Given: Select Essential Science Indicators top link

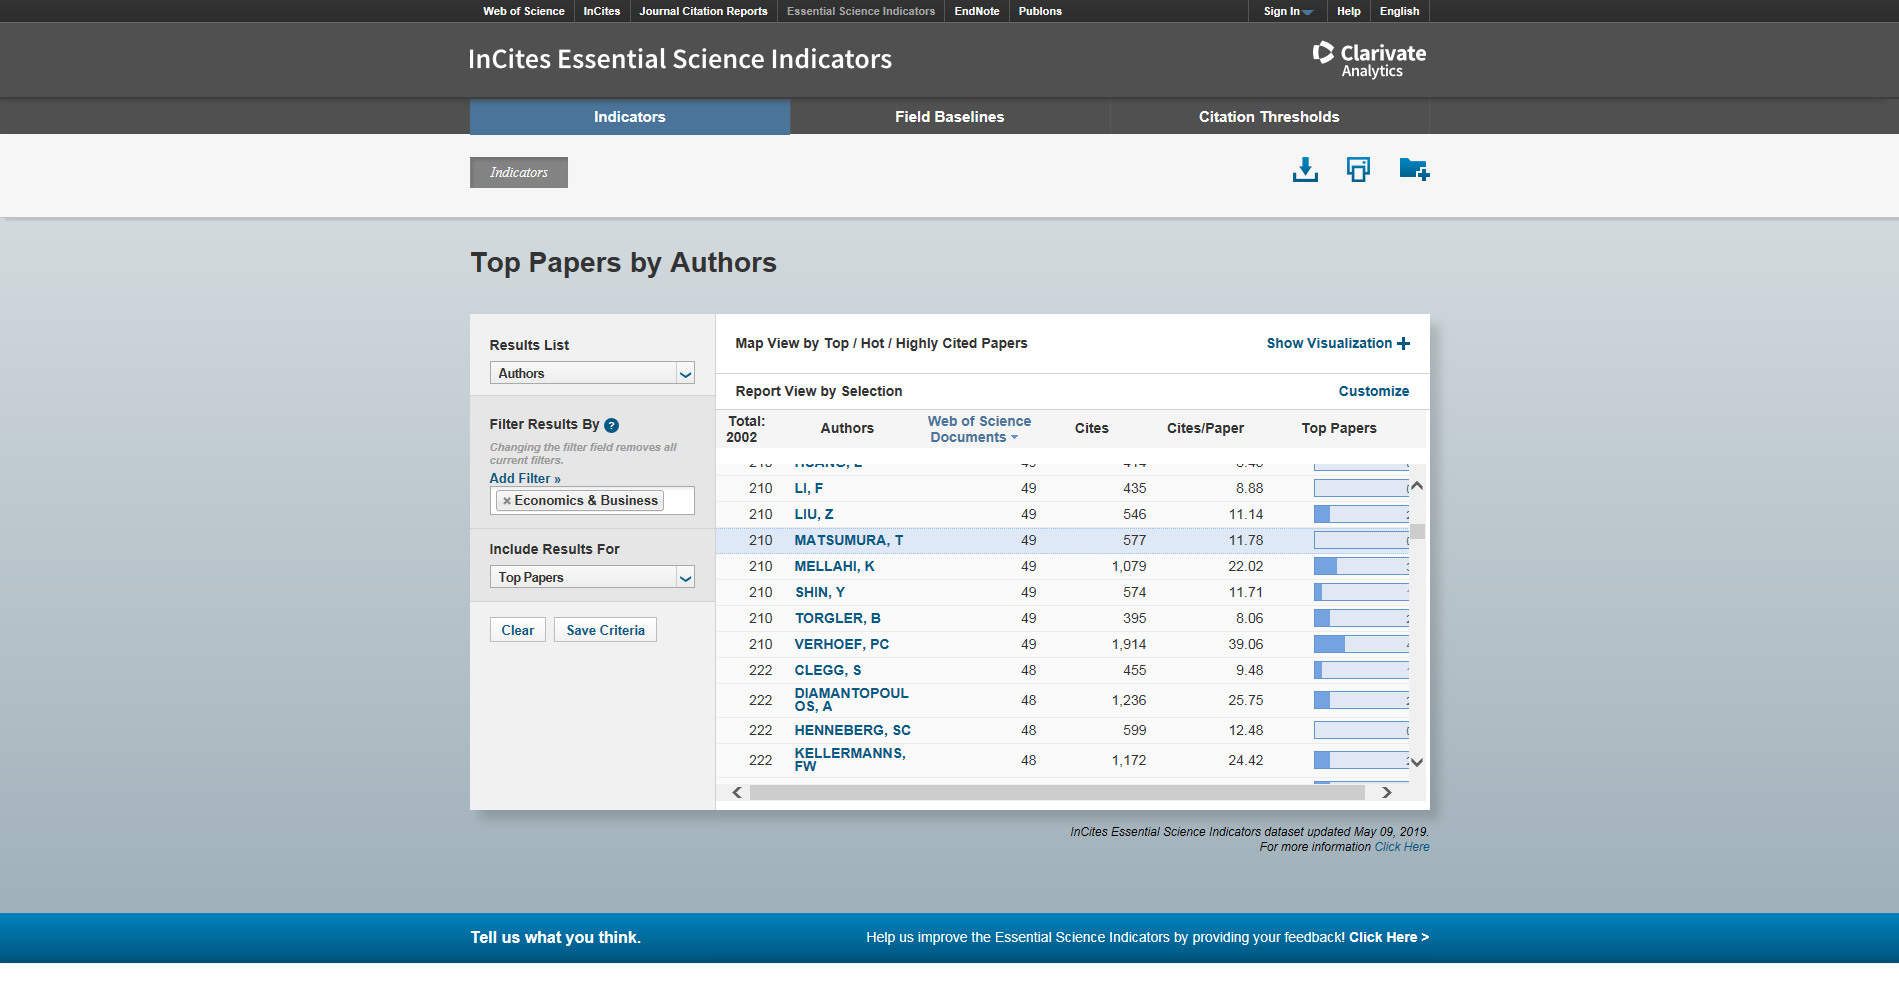Looking at the screenshot, I should (861, 11).
